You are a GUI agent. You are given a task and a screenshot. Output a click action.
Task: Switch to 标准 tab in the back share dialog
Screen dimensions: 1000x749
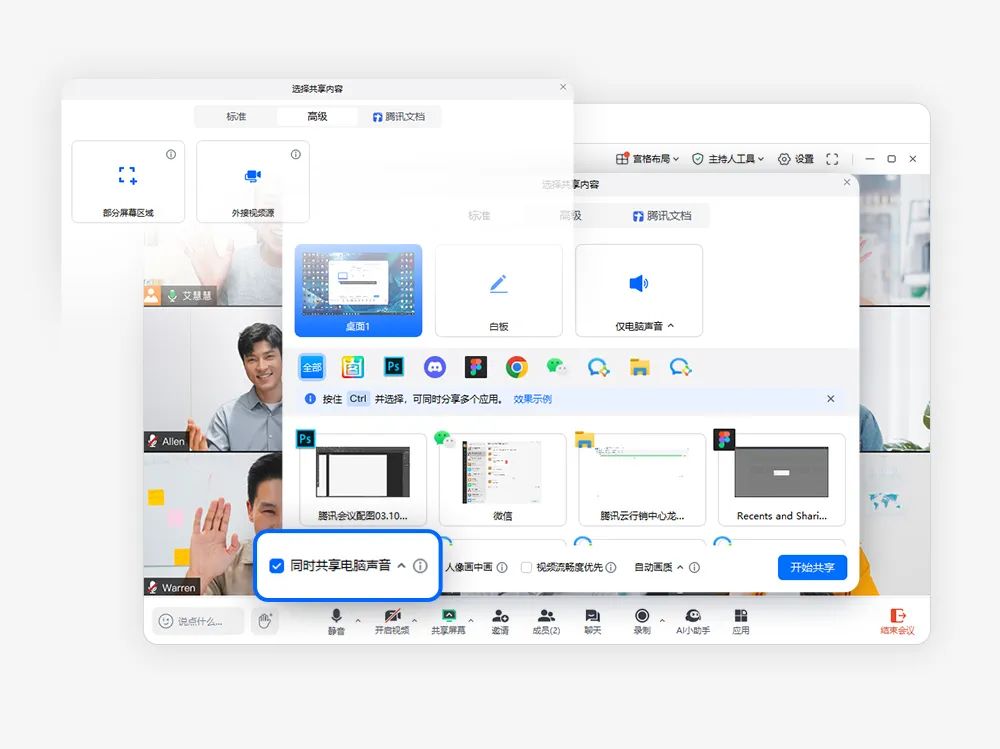236,117
